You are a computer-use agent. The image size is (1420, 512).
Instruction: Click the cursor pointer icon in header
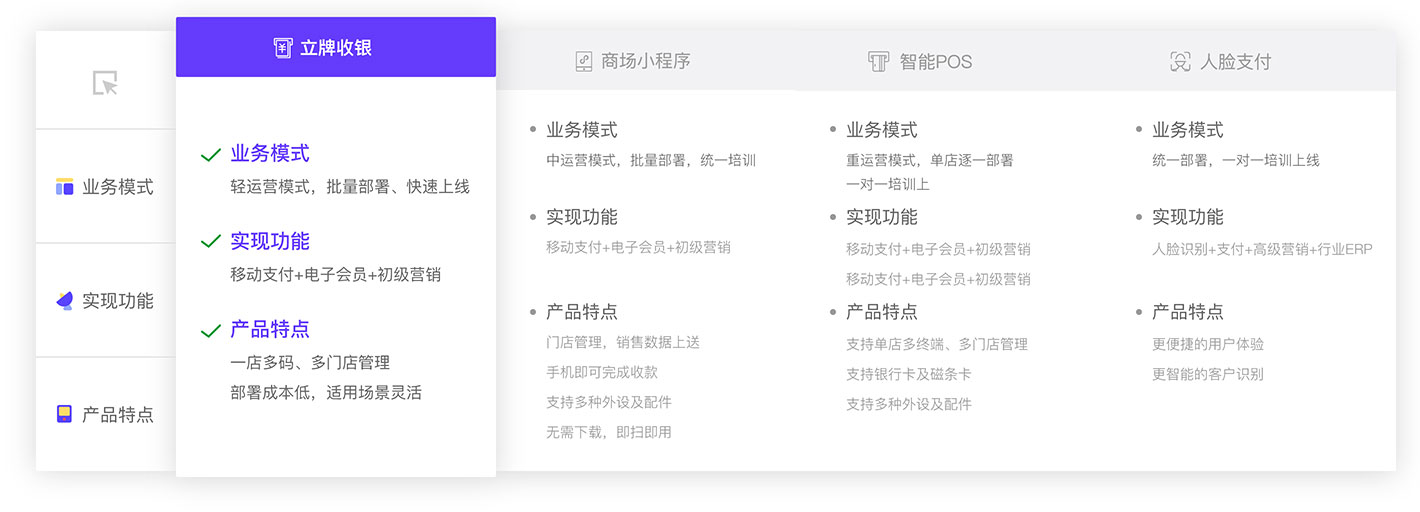pos(105,83)
